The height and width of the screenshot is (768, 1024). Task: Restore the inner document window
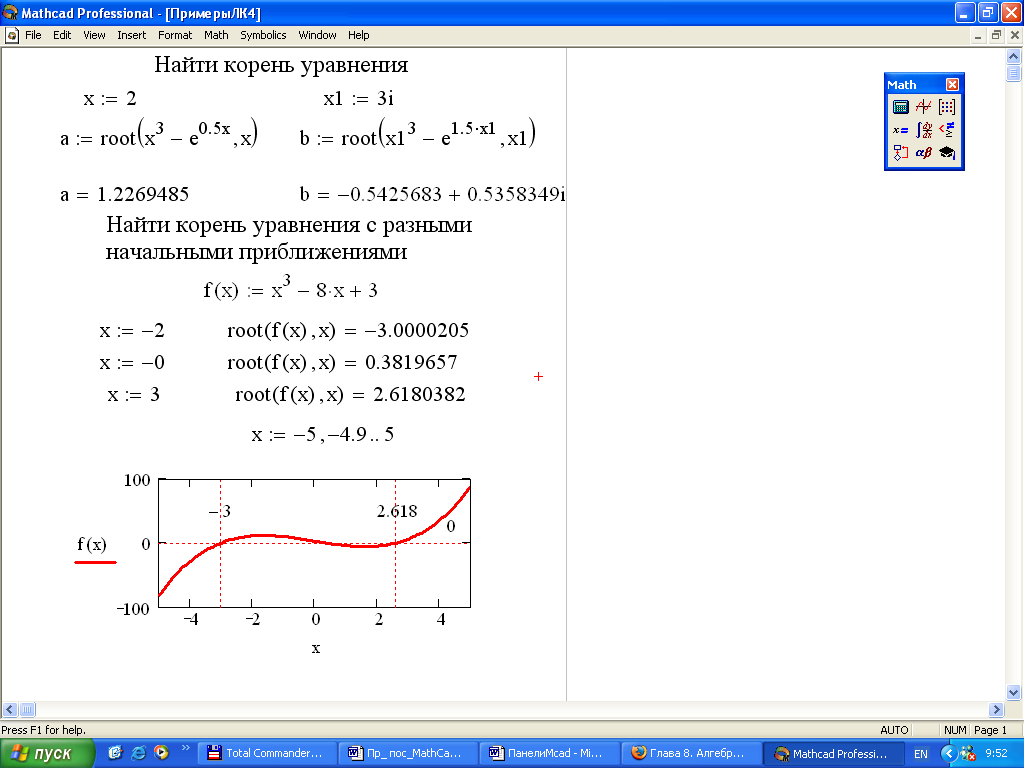996,36
